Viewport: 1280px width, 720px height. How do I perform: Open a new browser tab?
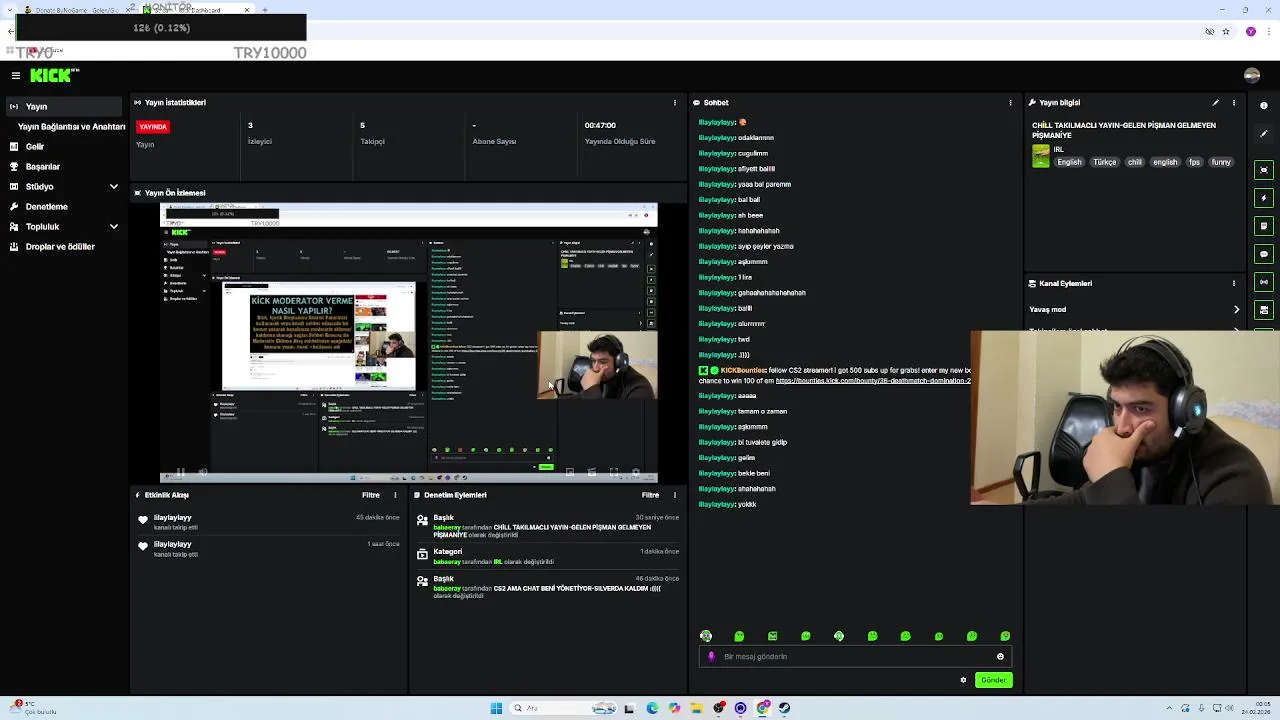coord(264,10)
